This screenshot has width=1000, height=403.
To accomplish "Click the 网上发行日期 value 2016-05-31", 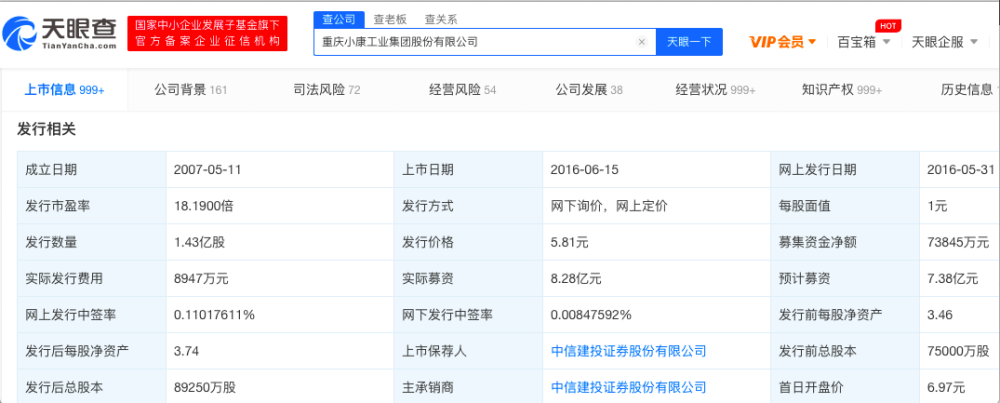I will (x=961, y=170).
